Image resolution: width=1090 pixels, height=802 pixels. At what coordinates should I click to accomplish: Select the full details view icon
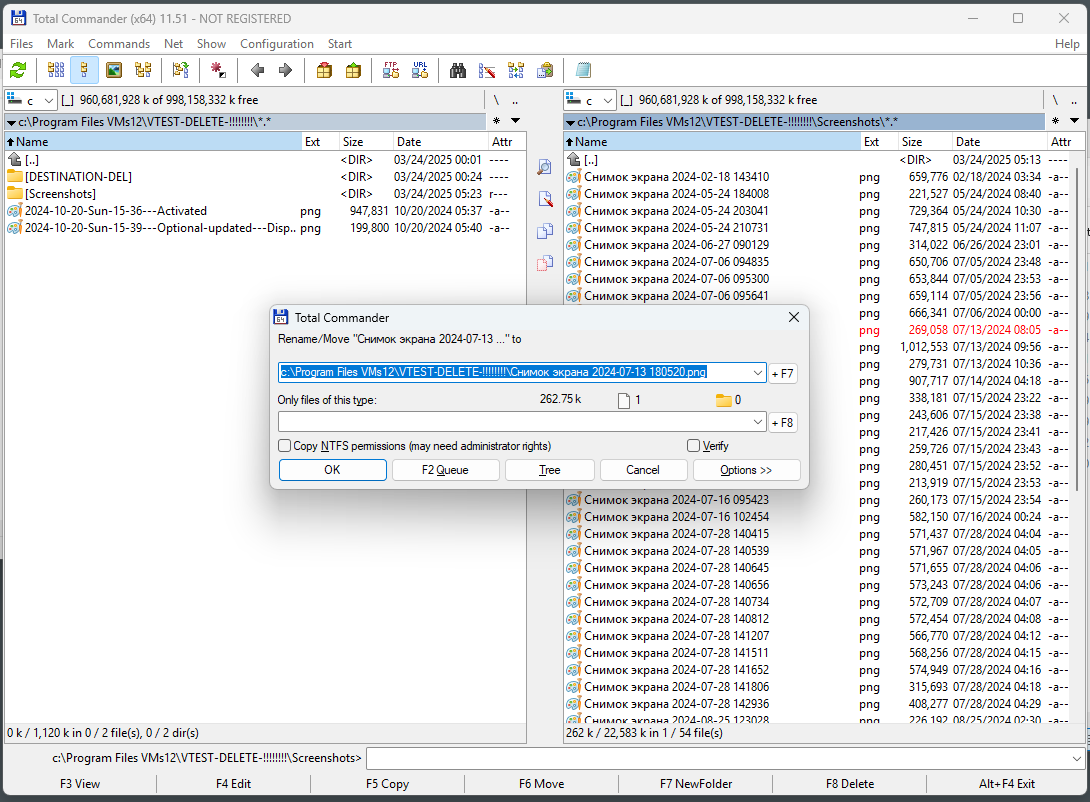pyautogui.click(x=84, y=70)
